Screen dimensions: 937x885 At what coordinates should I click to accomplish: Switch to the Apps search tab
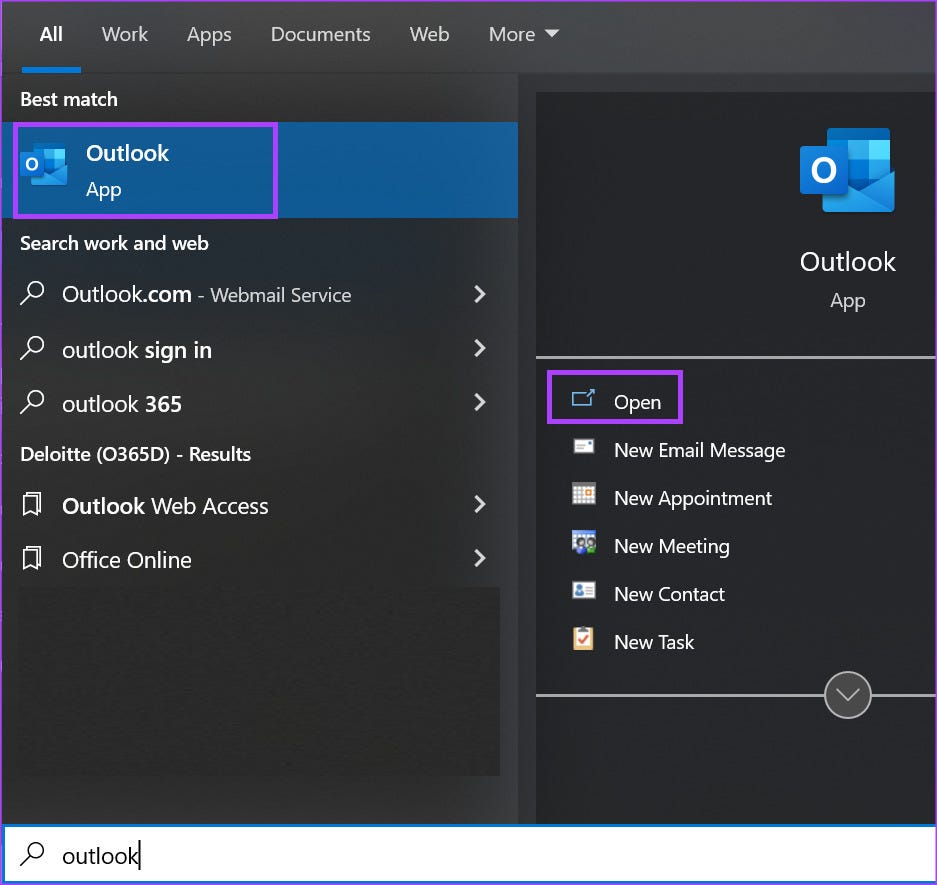209,34
